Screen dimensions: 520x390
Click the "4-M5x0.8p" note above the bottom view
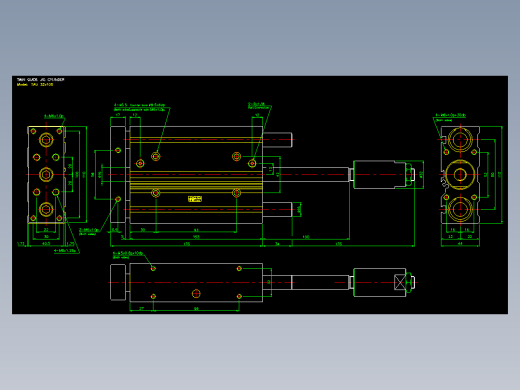[x=128, y=255]
